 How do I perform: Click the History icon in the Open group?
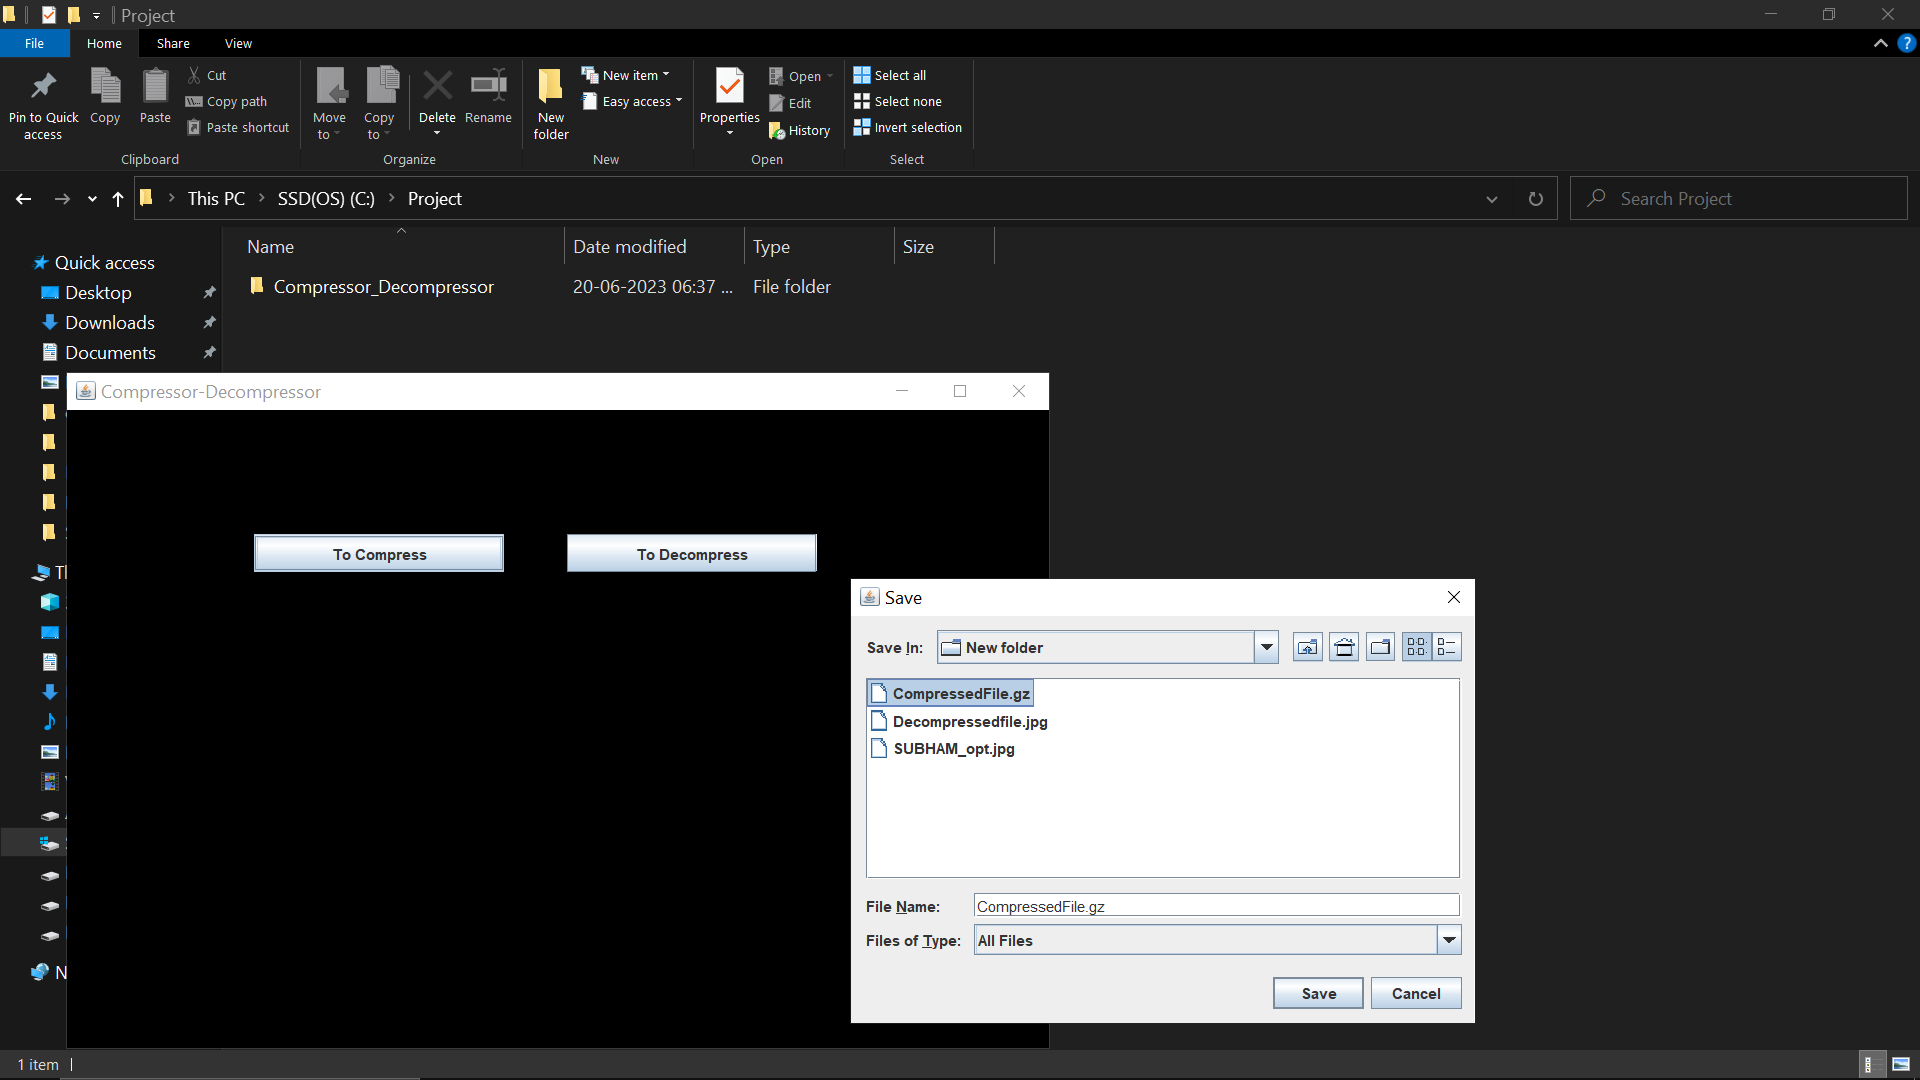pyautogui.click(x=800, y=130)
